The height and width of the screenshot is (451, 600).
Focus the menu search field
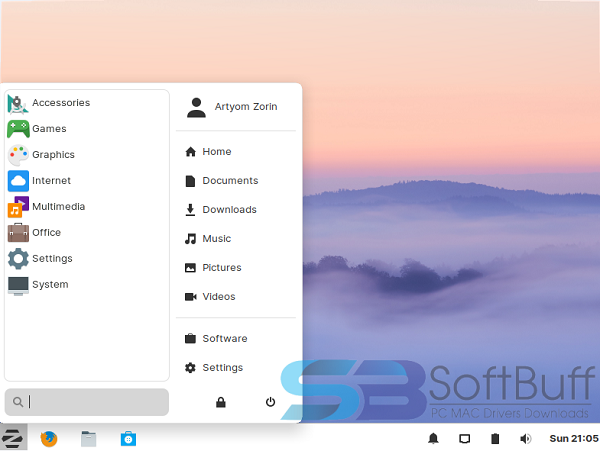(87, 402)
